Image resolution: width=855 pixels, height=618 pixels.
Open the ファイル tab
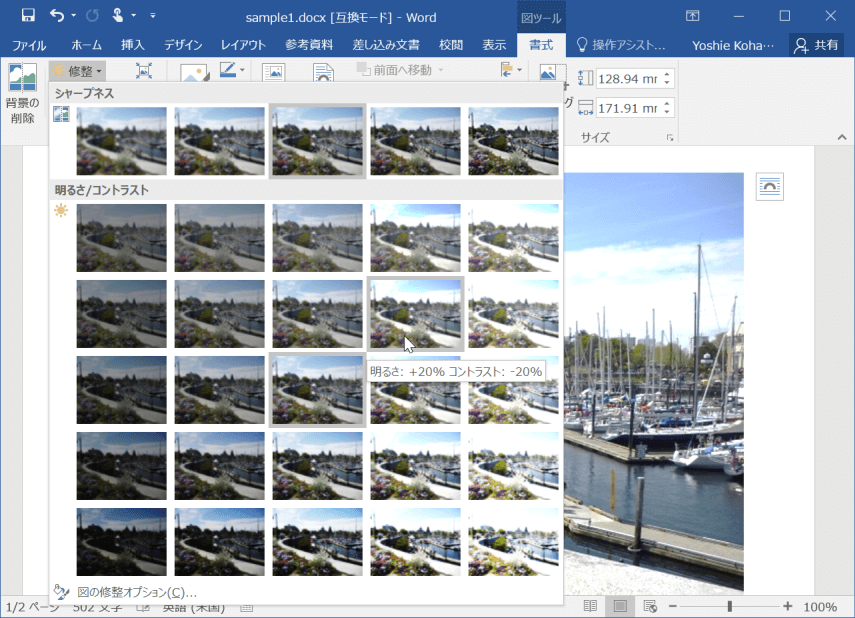click(29, 45)
